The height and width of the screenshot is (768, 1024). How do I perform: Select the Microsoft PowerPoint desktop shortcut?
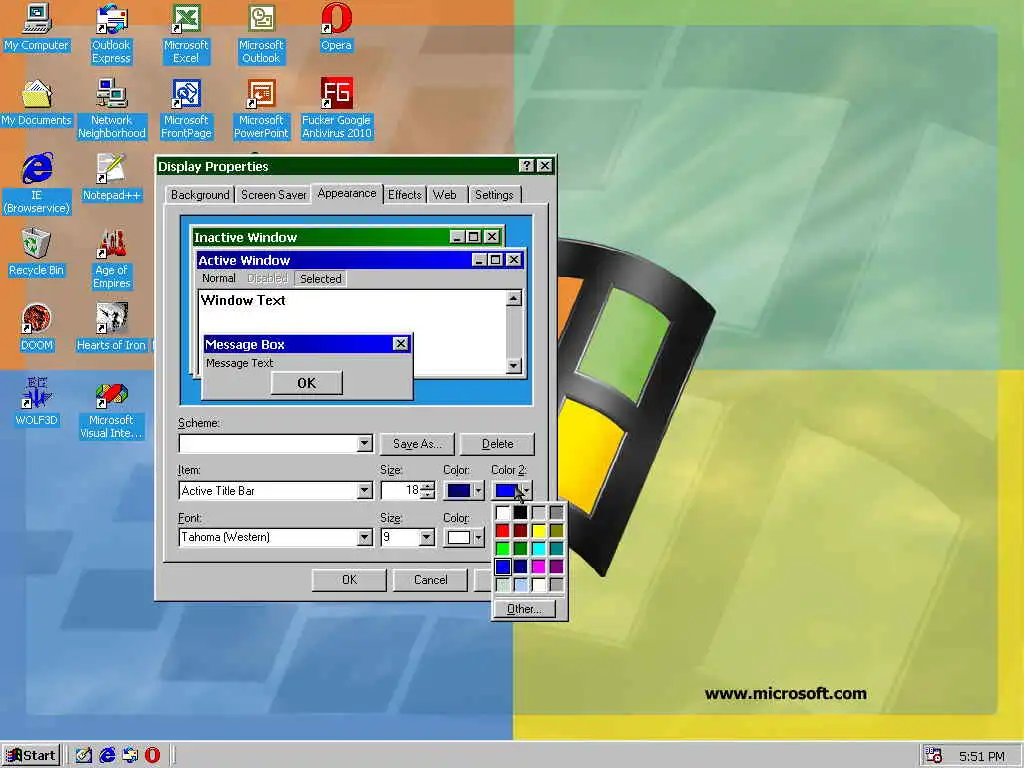[x=261, y=109]
